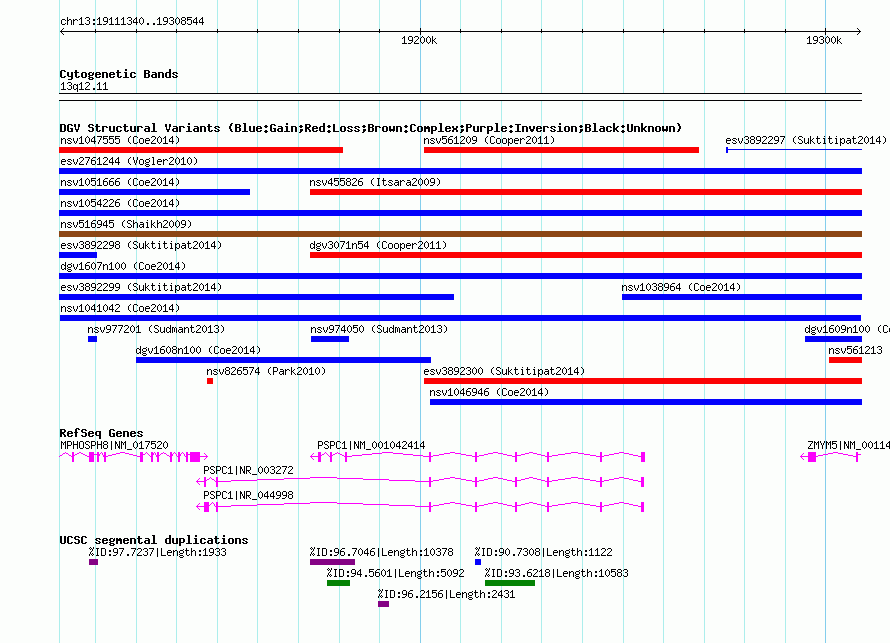The width and height of the screenshot is (890, 643).
Task: Select nsv561209 (Cooper2011) variant label
Action: click(x=489, y=140)
